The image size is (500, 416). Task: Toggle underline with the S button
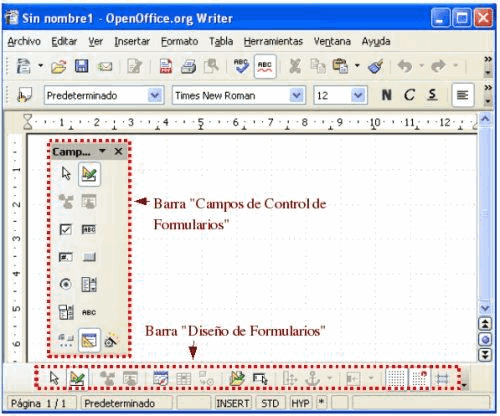(432, 95)
